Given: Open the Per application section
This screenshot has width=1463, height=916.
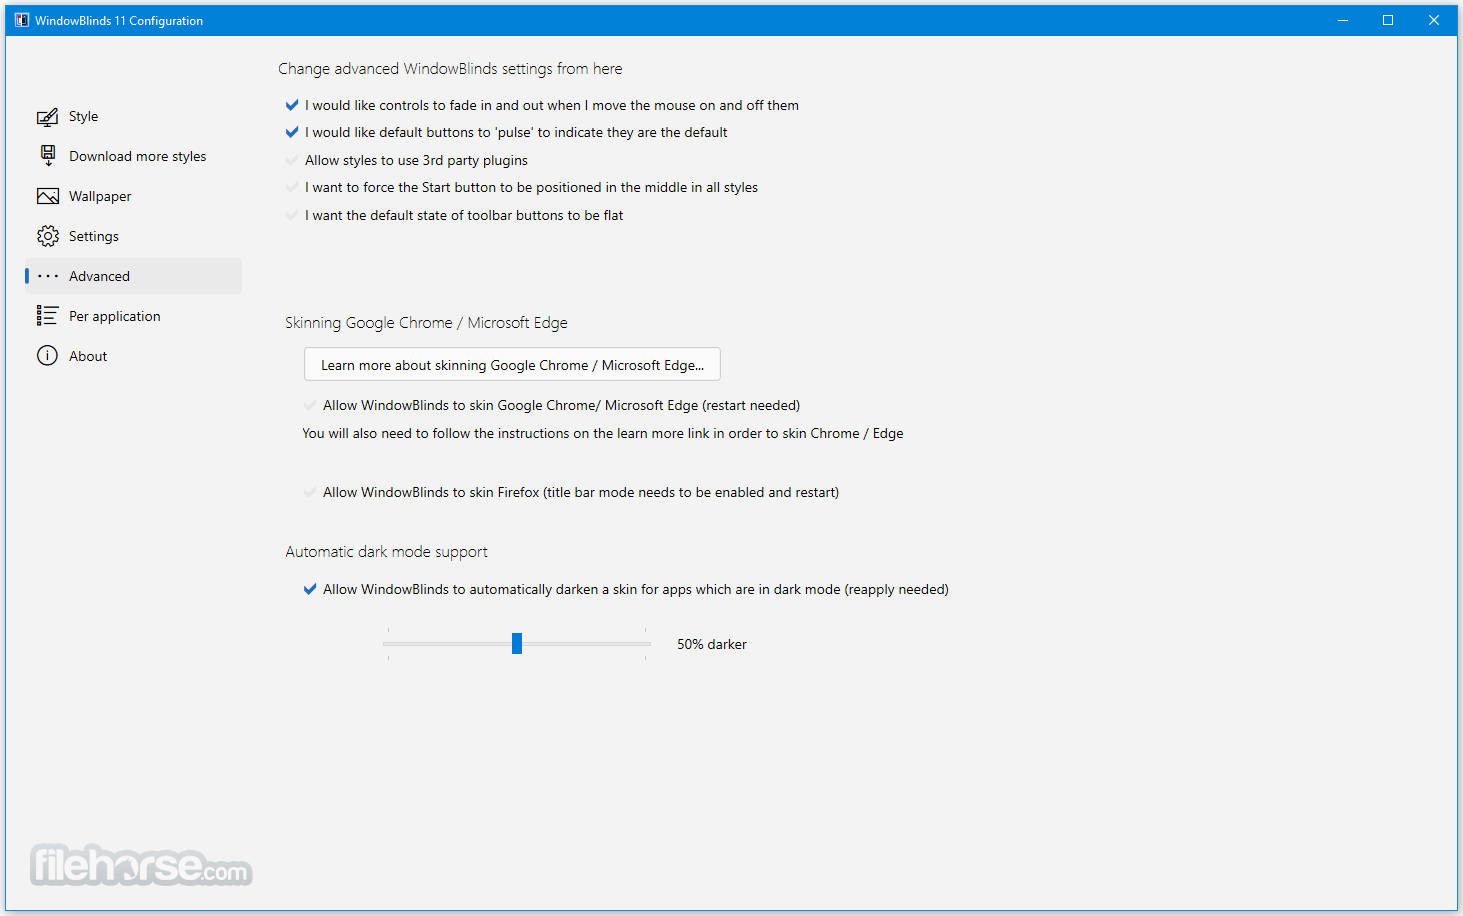Looking at the screenshot, I should [x=114, y=316].
